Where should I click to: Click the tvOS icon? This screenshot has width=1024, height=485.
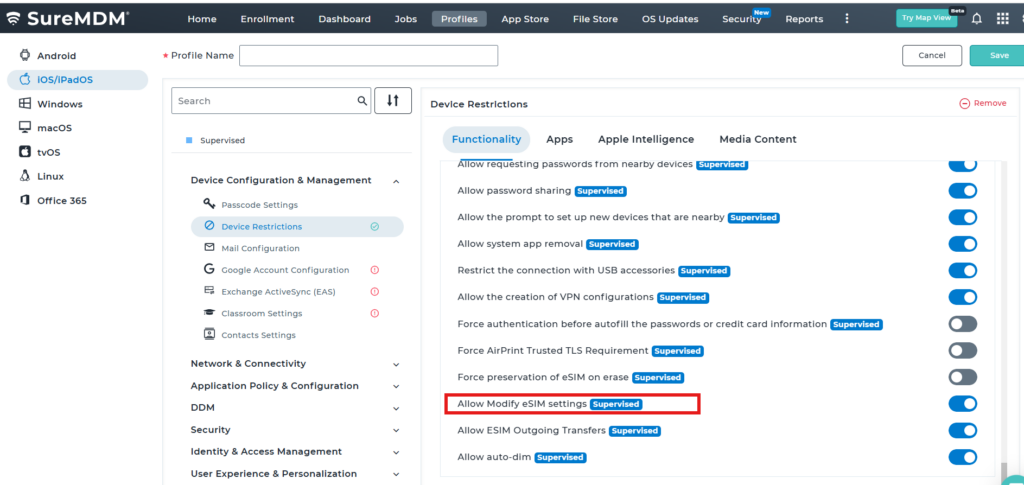click(25, 151)
